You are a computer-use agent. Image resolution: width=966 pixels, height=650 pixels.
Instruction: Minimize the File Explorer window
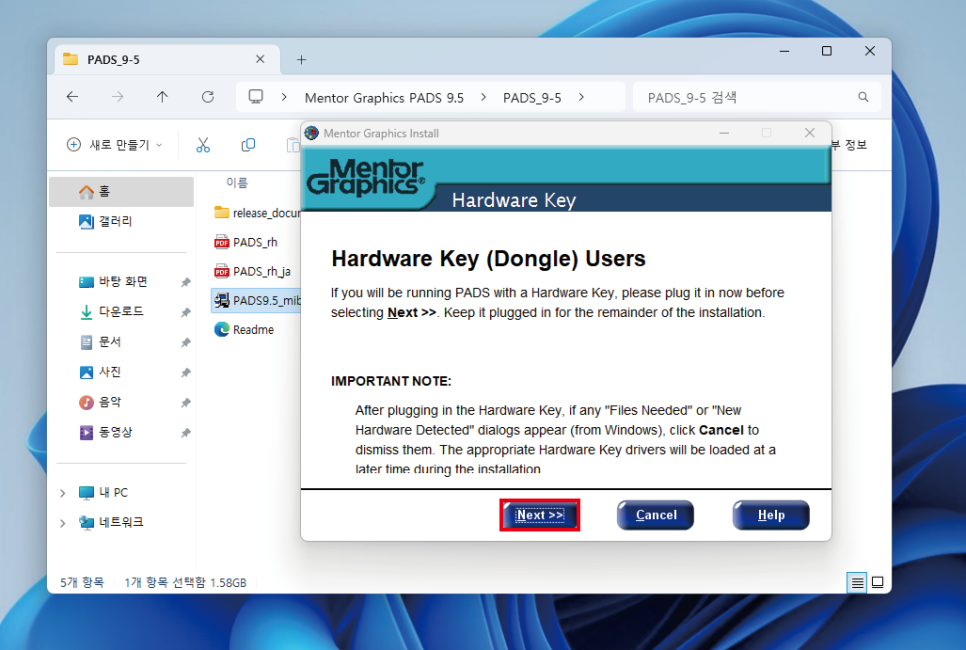click(784, 51)
